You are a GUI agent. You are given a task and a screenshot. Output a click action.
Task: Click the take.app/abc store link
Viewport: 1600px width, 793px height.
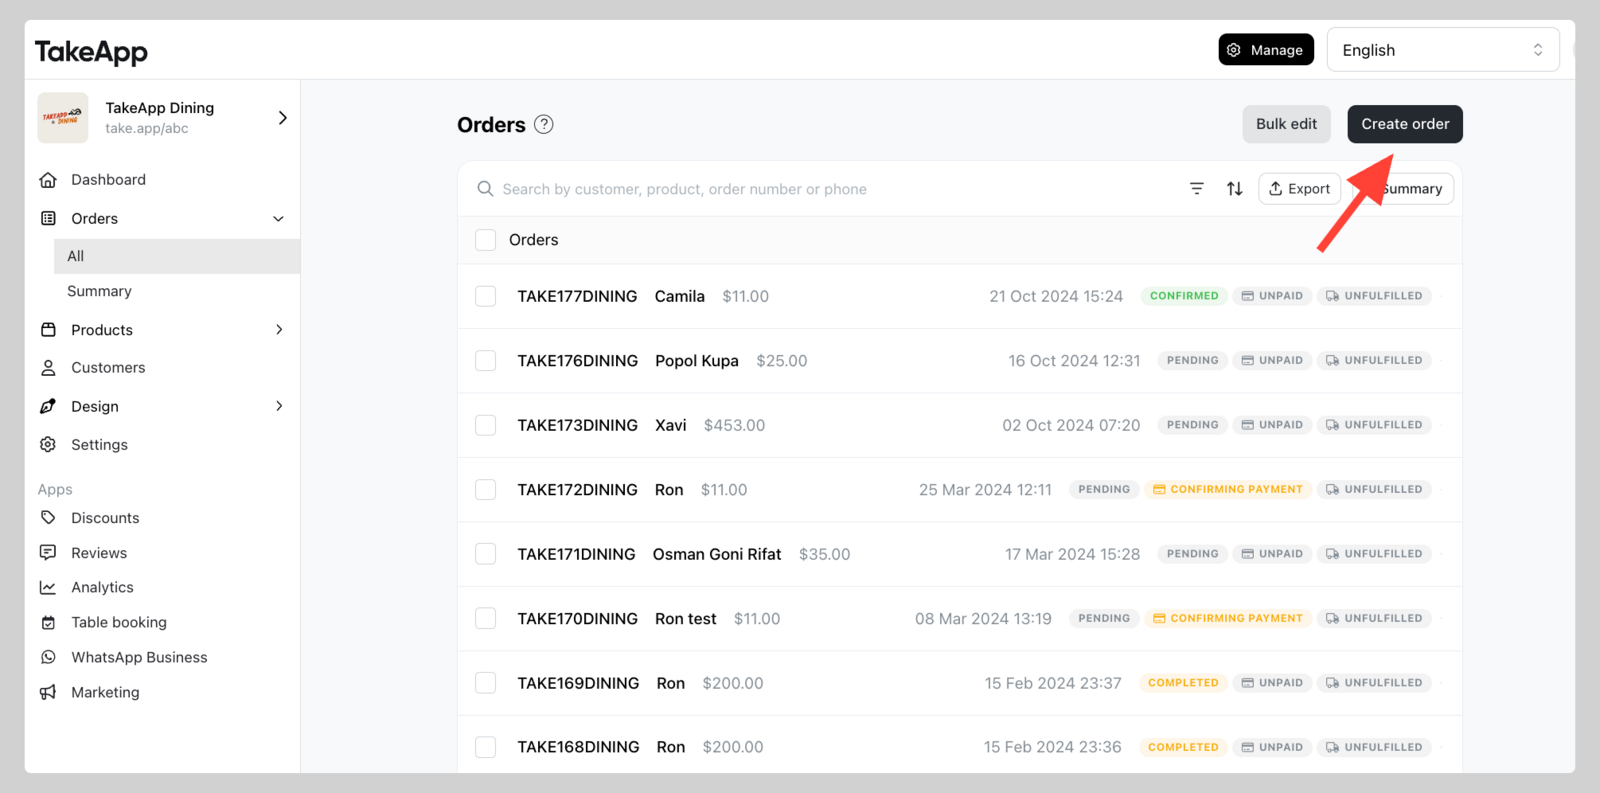(x=147, y=128)
